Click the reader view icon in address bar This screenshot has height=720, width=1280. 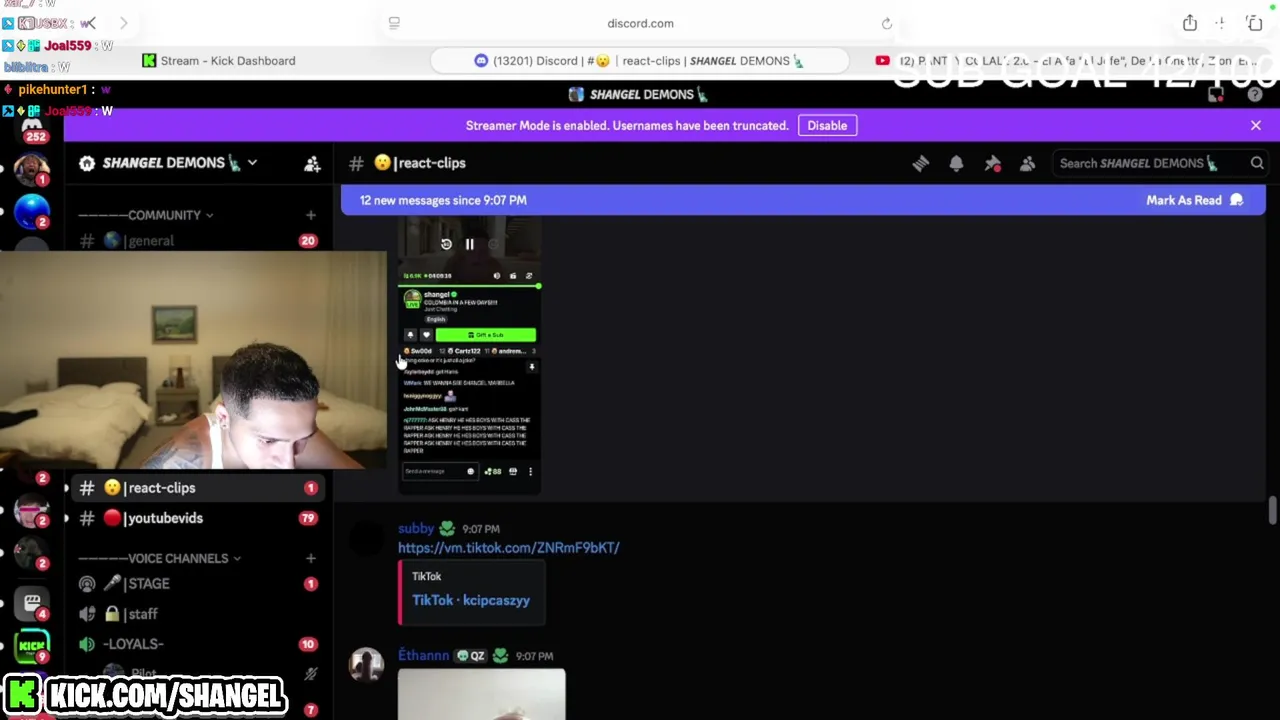click(x=394, y=23)
